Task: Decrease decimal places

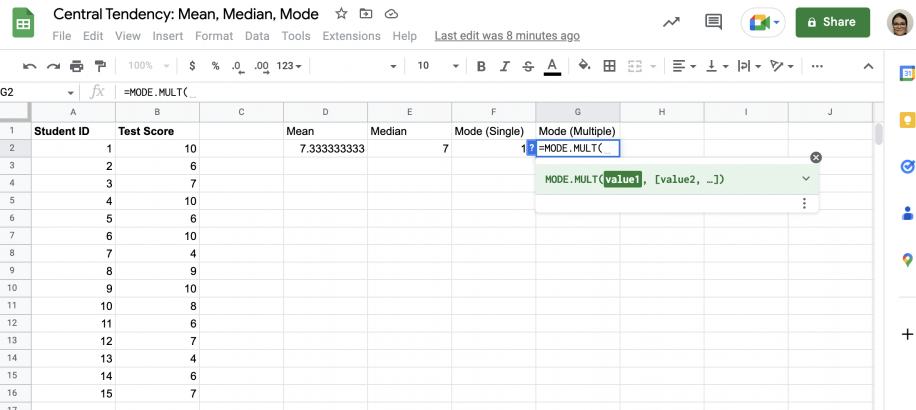Action: click(237, 67)
